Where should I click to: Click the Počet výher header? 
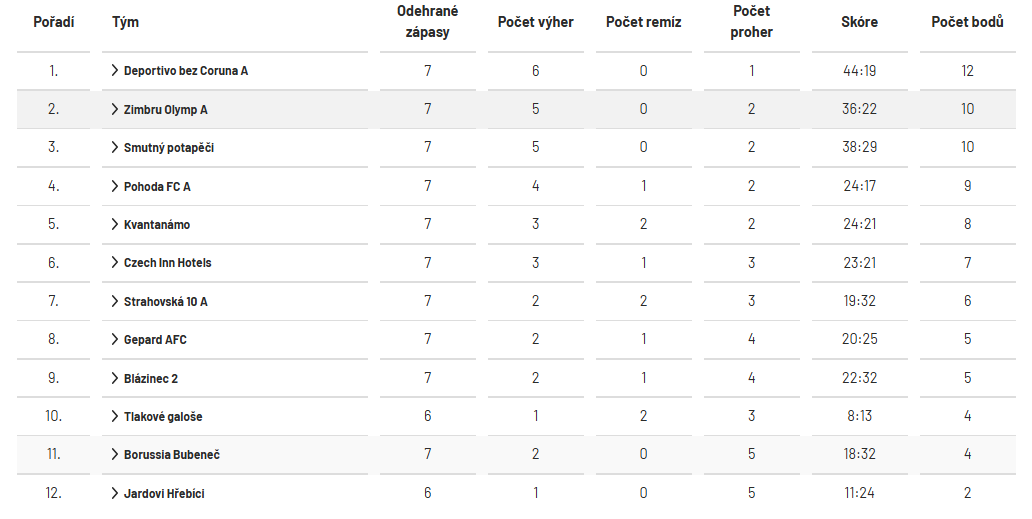coord(535,22)
